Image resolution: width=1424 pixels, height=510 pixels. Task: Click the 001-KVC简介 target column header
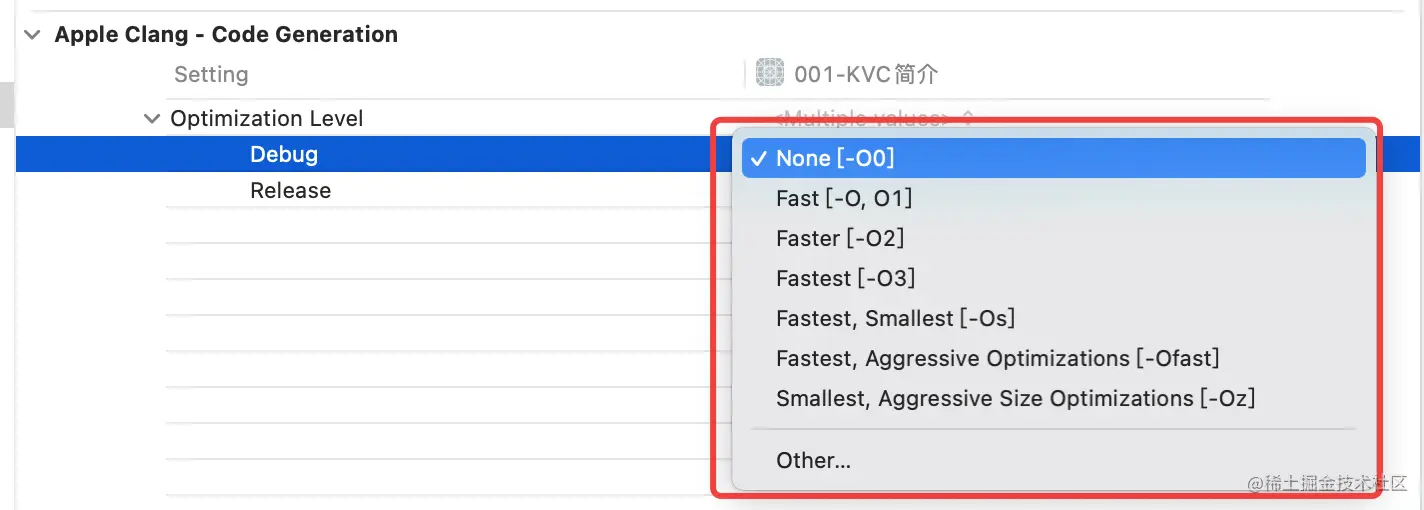click(x=865, y=74)
